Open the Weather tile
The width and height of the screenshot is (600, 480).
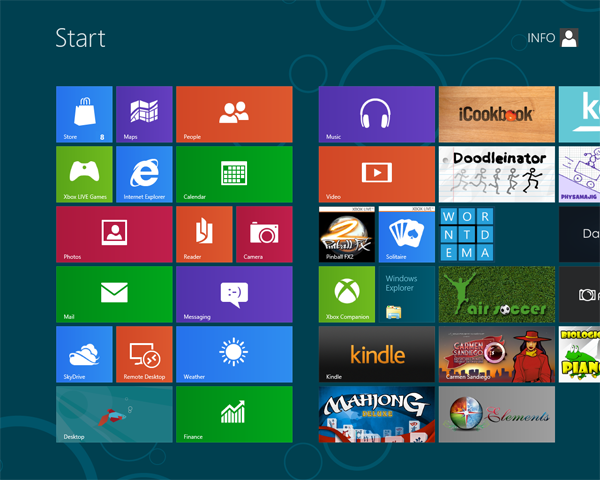(x=234, y=354)
